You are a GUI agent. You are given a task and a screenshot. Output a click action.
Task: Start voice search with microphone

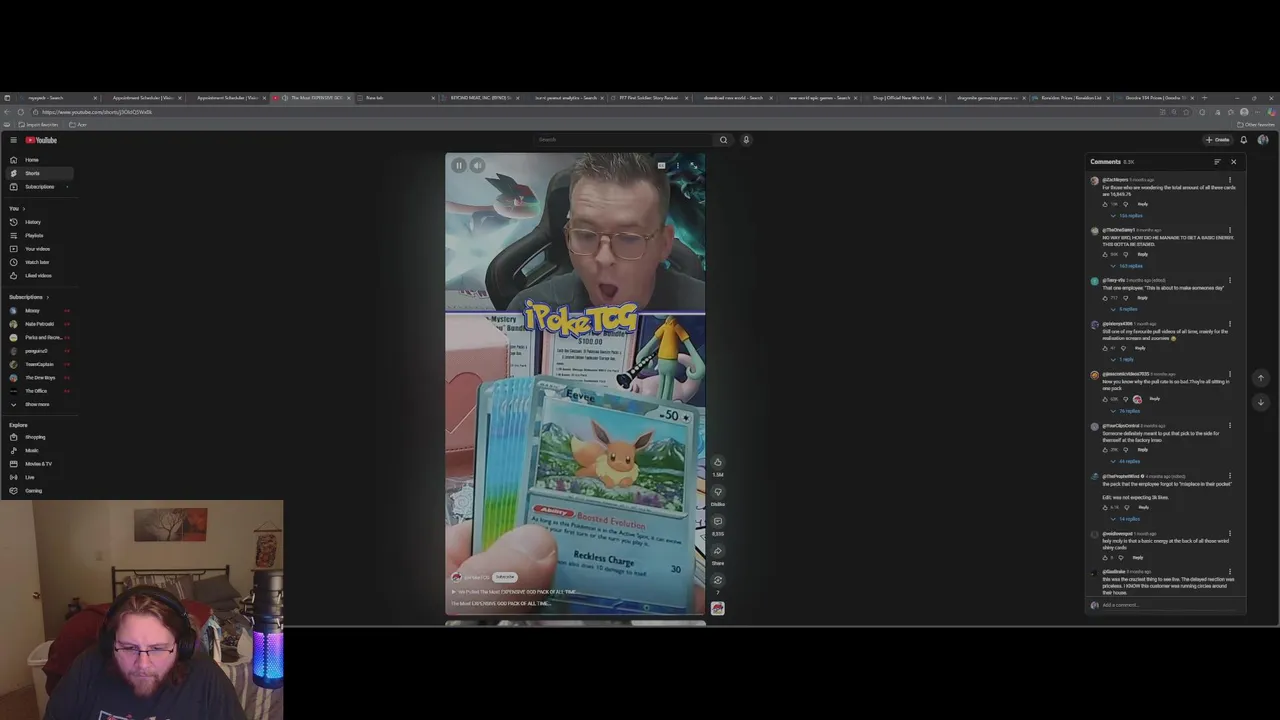click(x=746, y=140)
